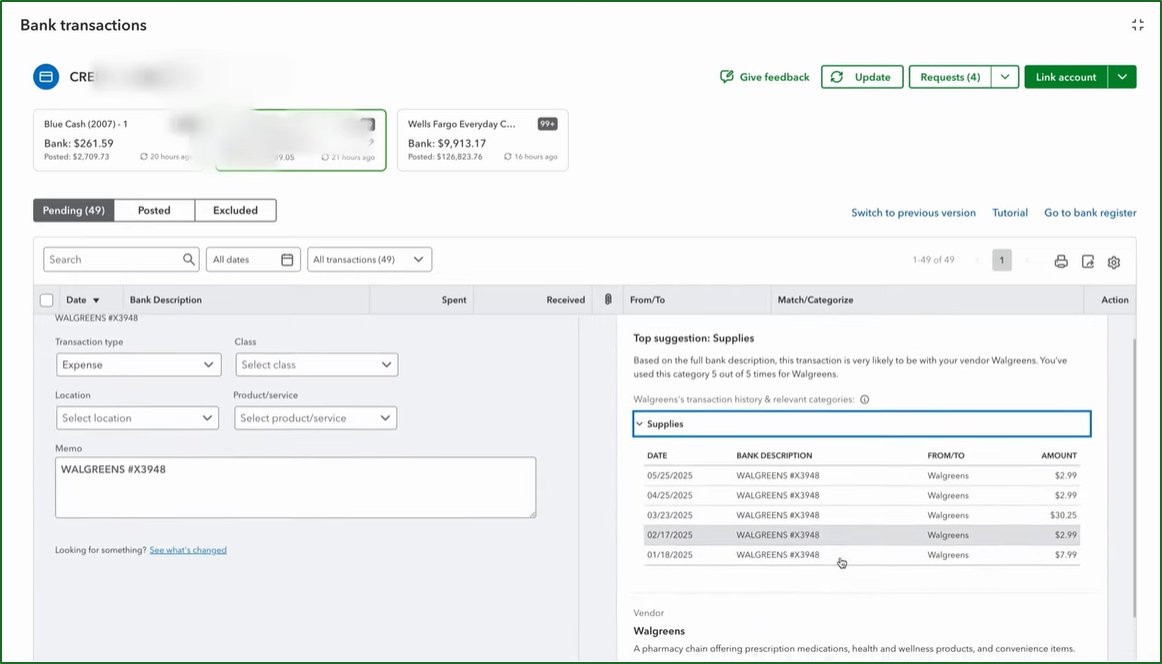Open the Select location dropdown

[x=138, y=418]
